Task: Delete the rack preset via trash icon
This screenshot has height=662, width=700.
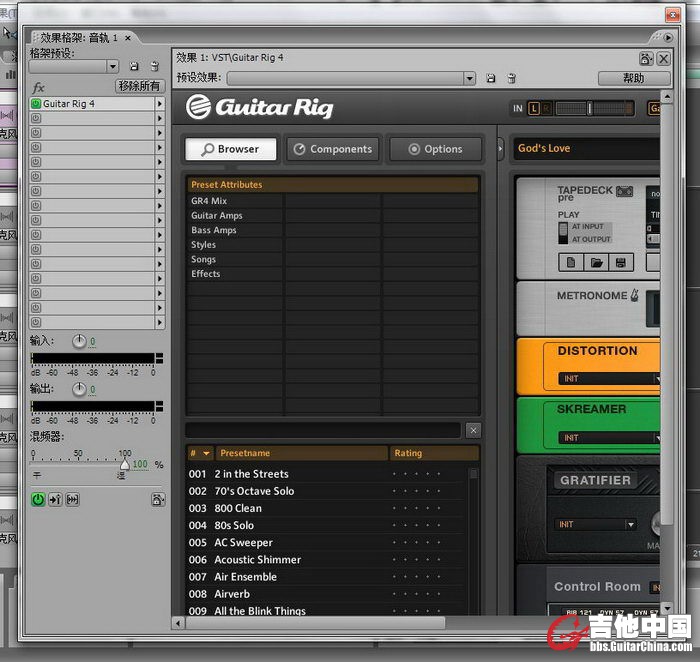Action: click(x=154, y=67)
